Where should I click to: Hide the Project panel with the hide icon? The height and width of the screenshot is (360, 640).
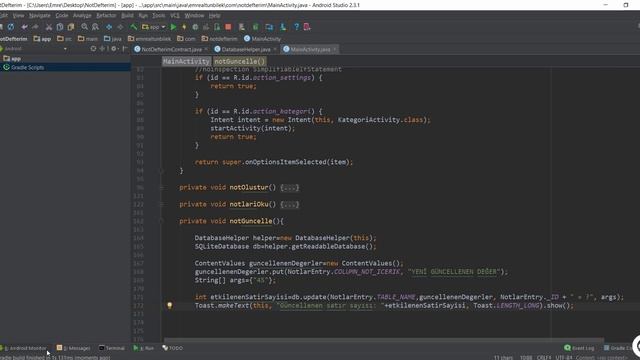coord(125,49)
